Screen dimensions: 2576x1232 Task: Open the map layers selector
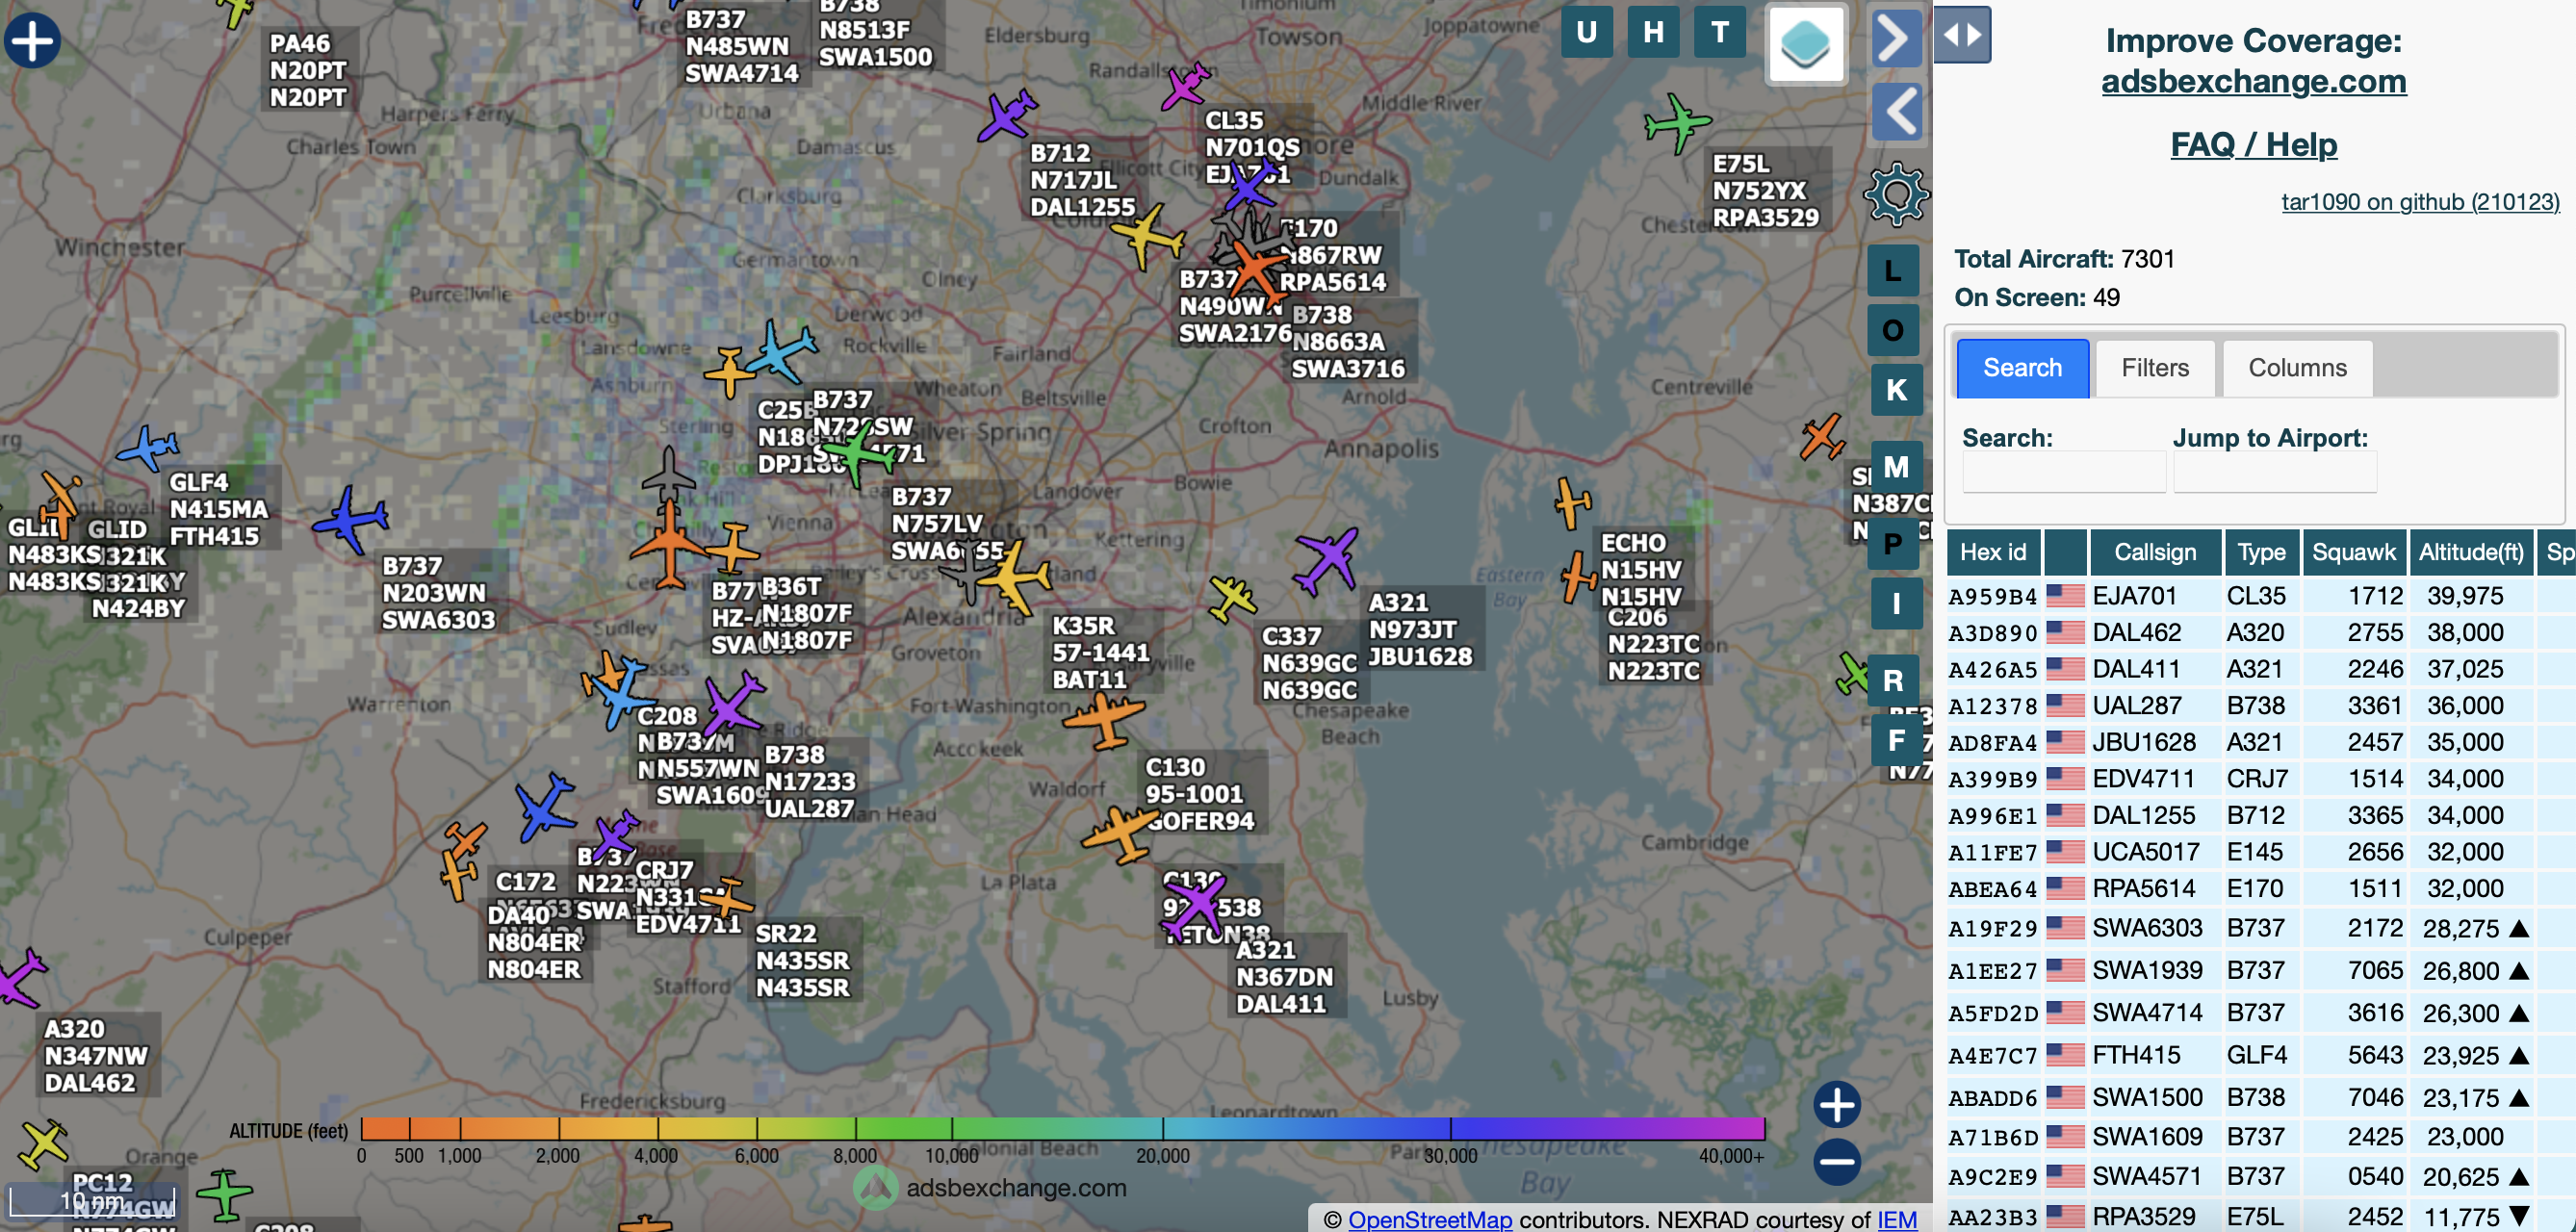point(1805,44)
